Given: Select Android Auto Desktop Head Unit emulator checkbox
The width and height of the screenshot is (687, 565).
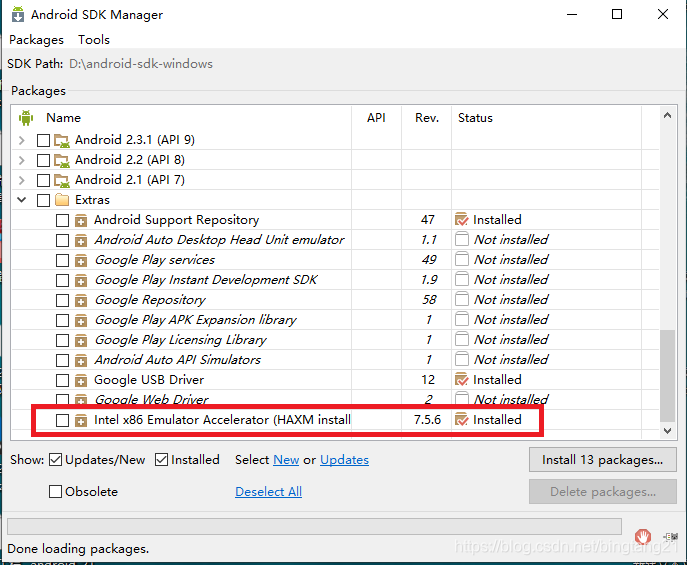Looking at the screenshot, I should (62, 240).
